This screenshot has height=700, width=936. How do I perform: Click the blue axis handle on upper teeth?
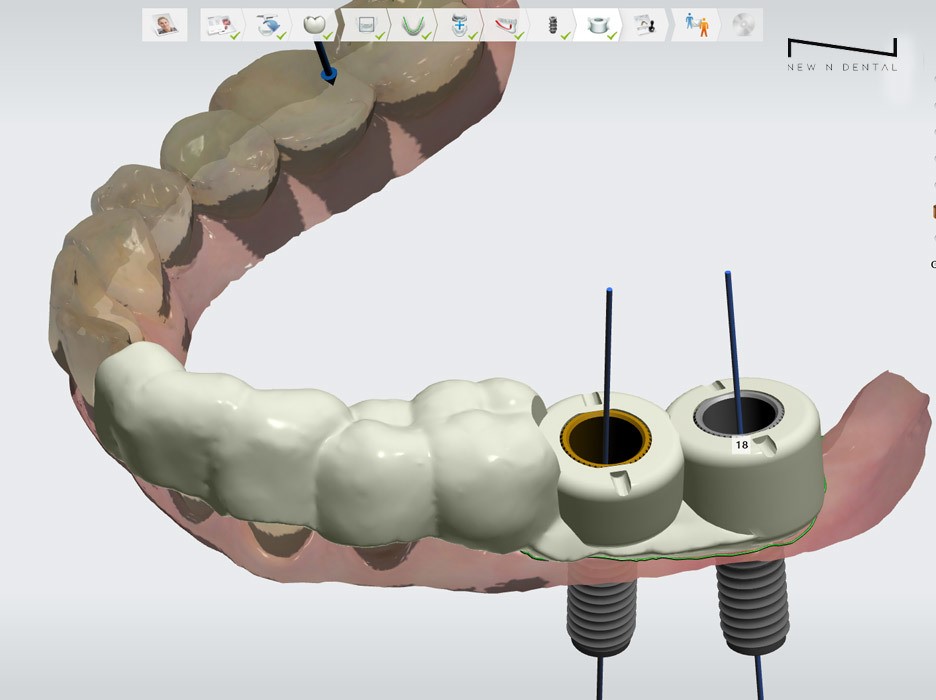coord(327,73)
